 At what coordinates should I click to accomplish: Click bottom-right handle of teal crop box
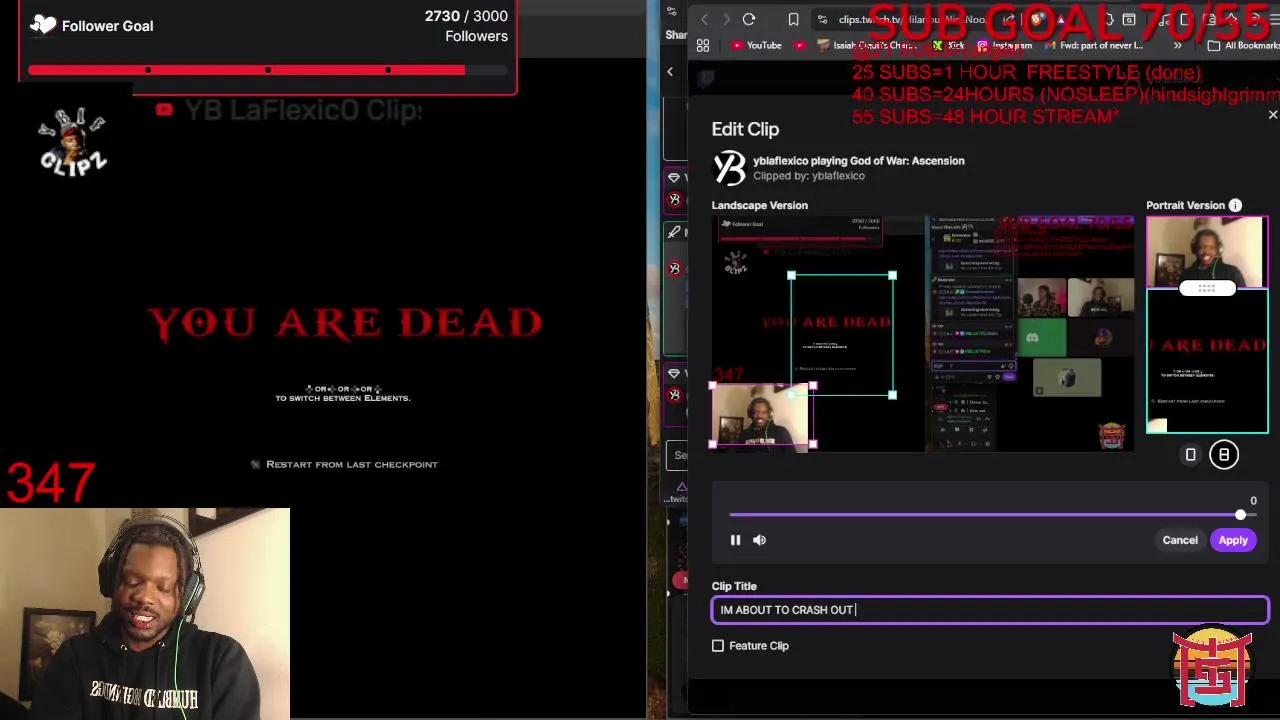click(892, 395)
